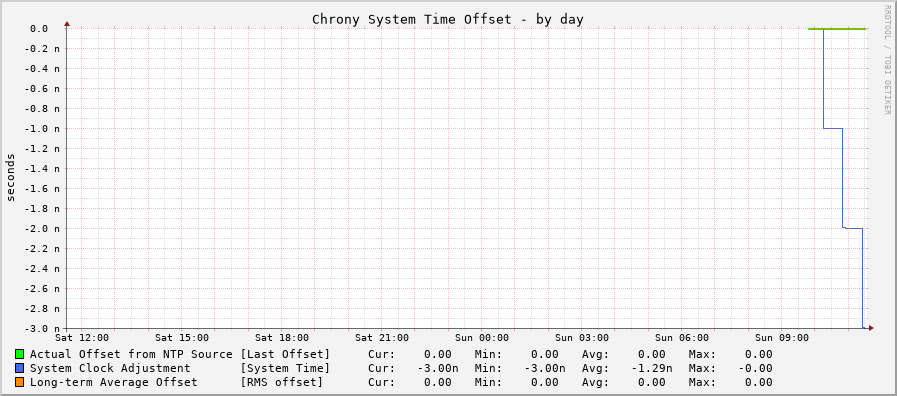The image size is (897, 396).
Task: Click the '-2.4 n' y-axis label
Action: pos(42,269)
